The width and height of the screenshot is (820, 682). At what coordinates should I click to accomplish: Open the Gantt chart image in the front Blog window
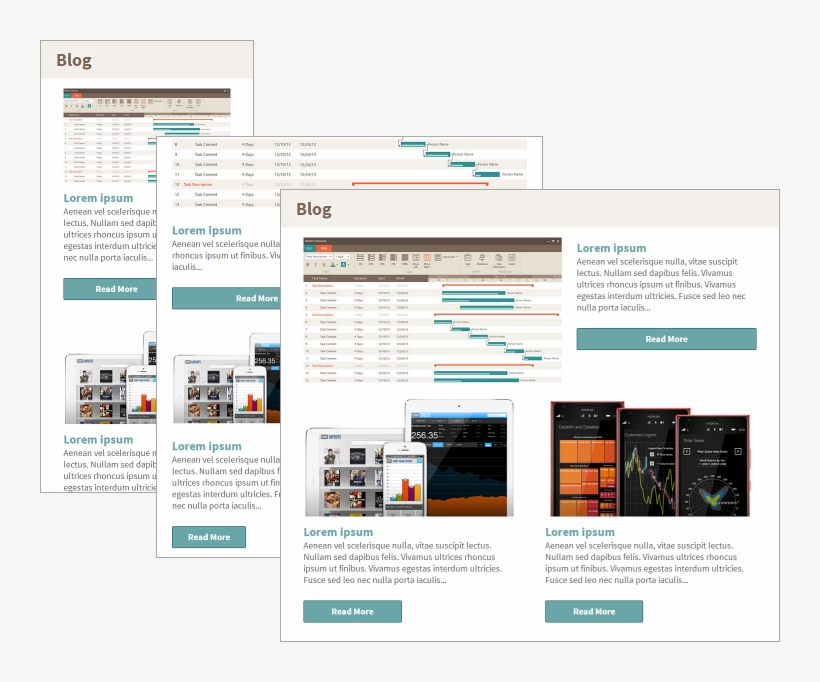(432, 310)
